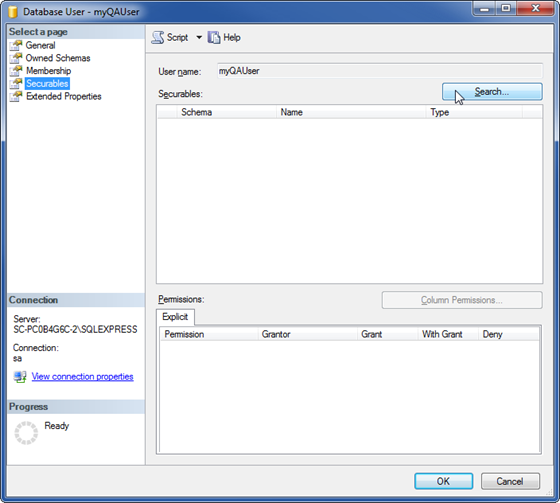The image size is (560, 503).
Task: Open the Script dropdown arrow
Action: pos(199,37)
